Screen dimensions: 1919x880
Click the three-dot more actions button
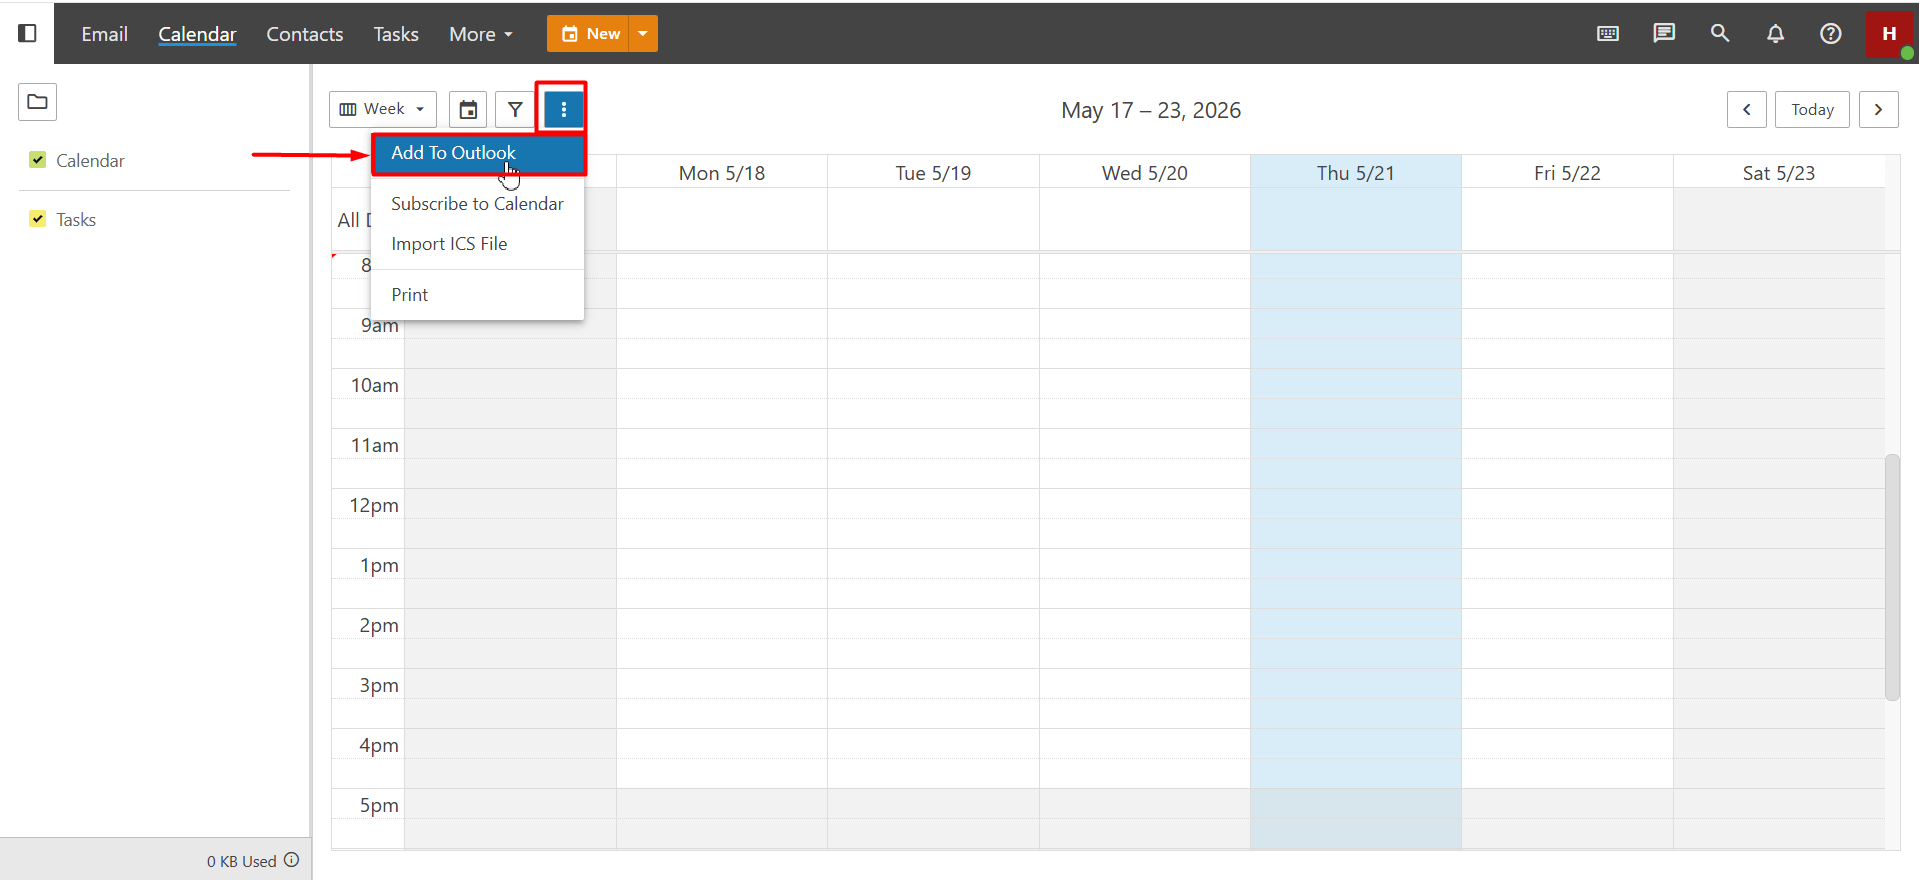(x=563, y=109)
